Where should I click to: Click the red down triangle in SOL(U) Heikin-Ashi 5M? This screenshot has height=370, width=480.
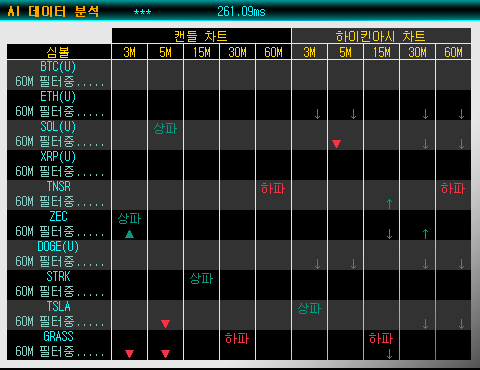[336, 144]
